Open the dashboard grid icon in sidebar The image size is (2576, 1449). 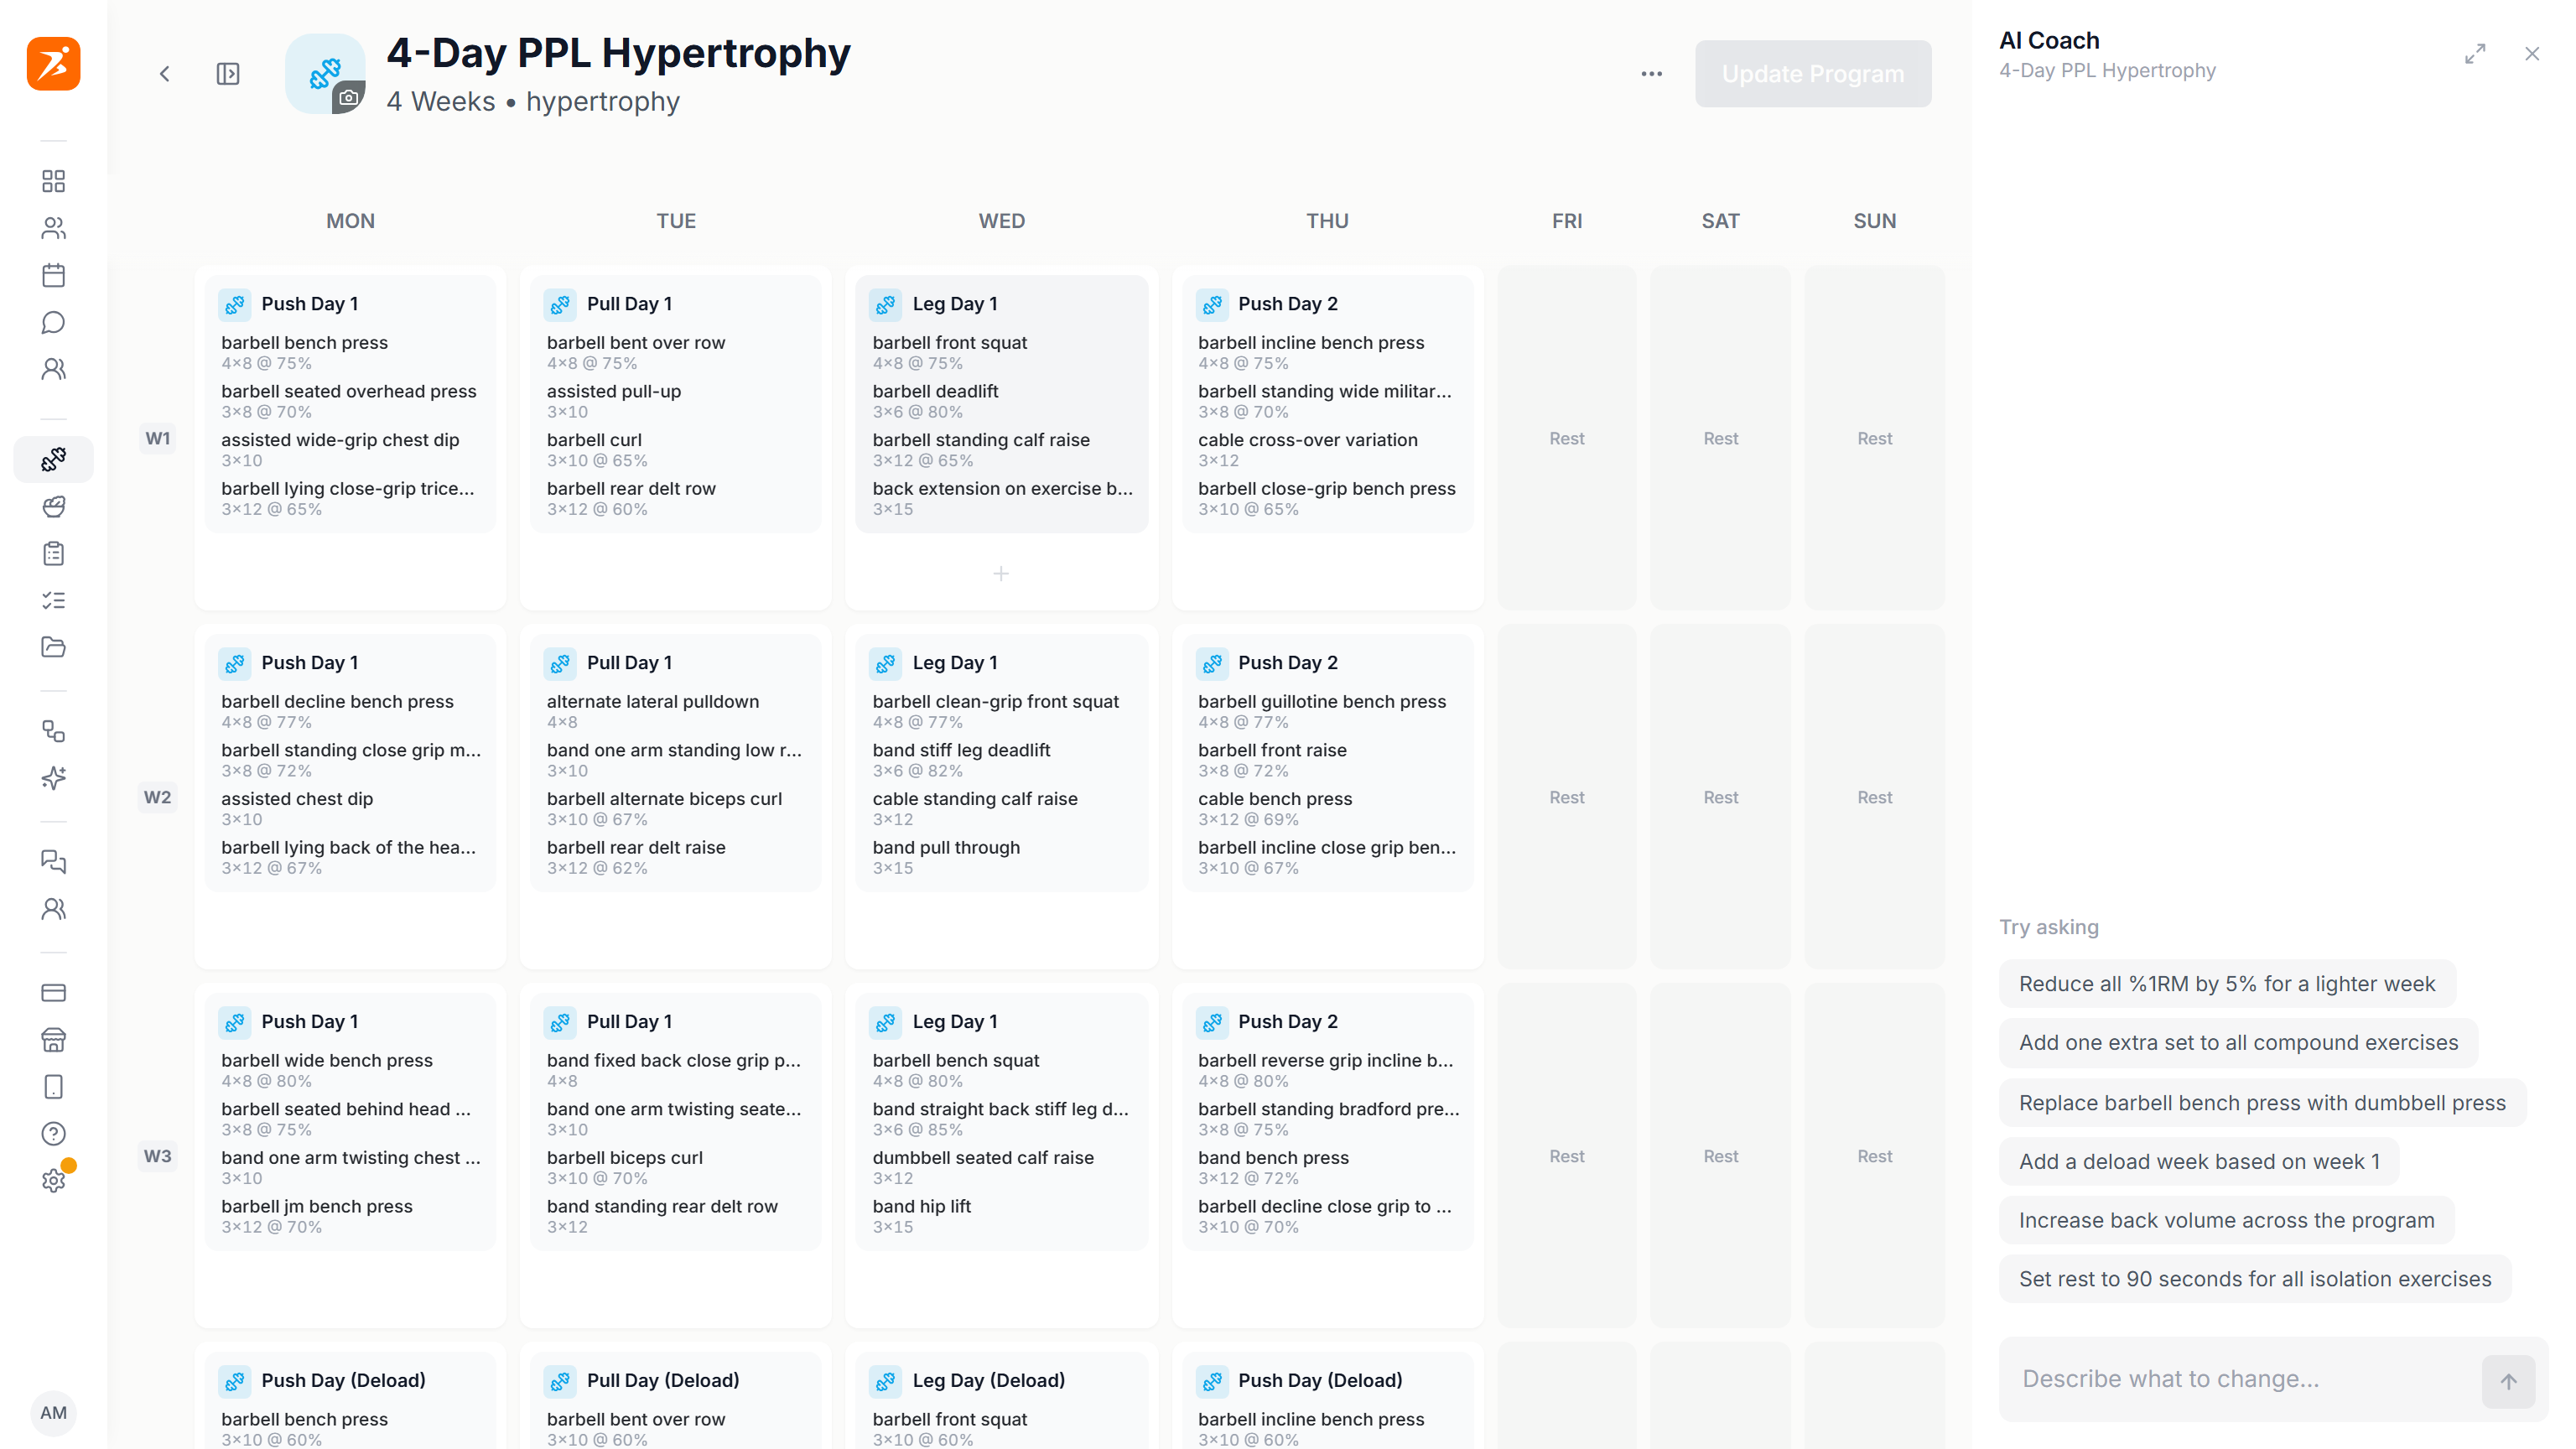(x=53, y=181)
